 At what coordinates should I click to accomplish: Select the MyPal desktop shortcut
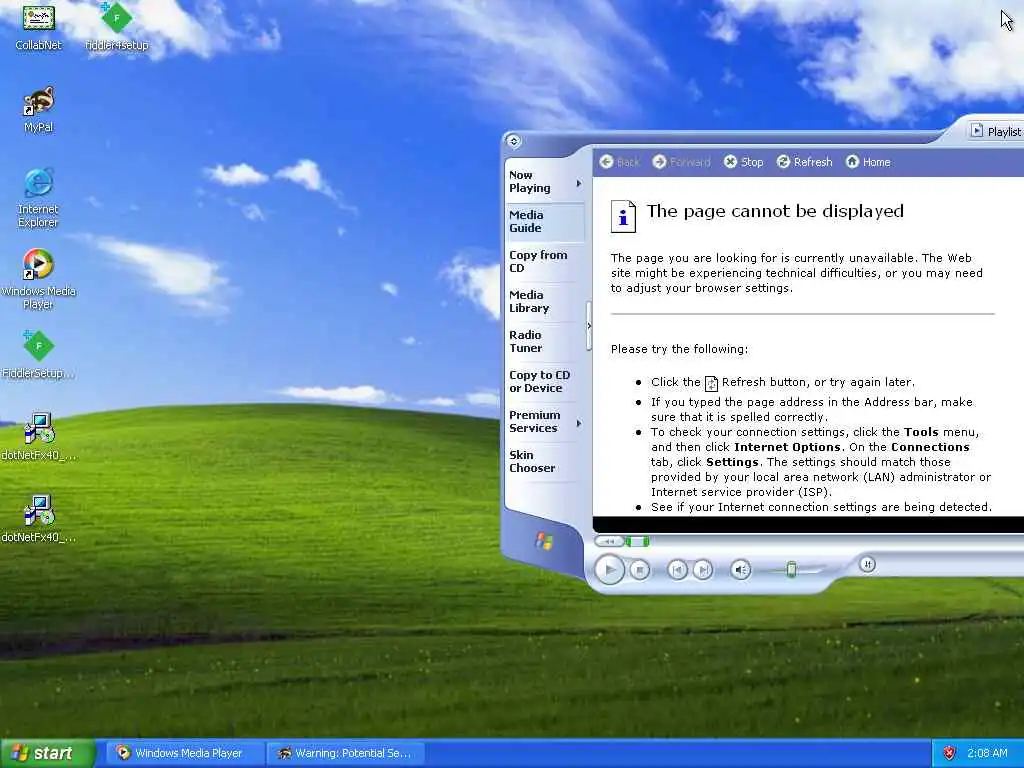tap(39, 109)
